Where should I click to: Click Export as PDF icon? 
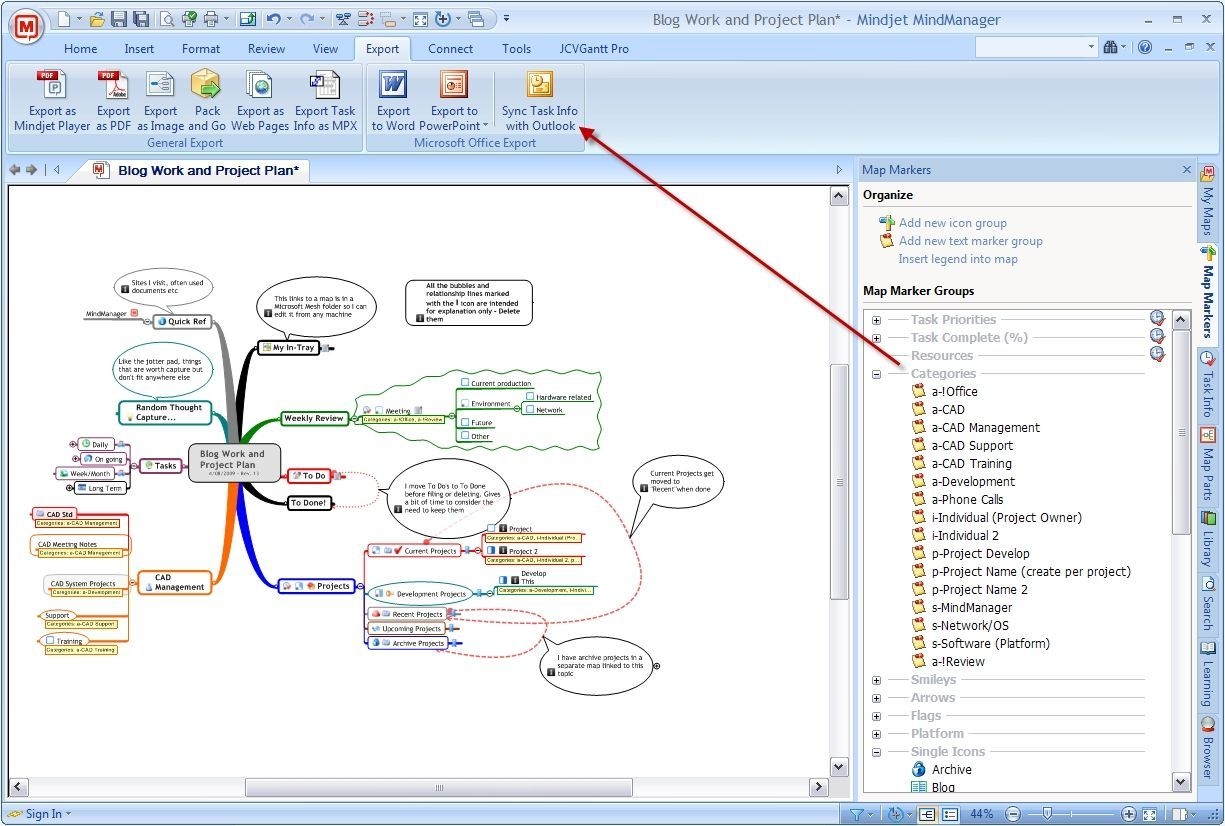pyautogui.click(x=113, y=85)
